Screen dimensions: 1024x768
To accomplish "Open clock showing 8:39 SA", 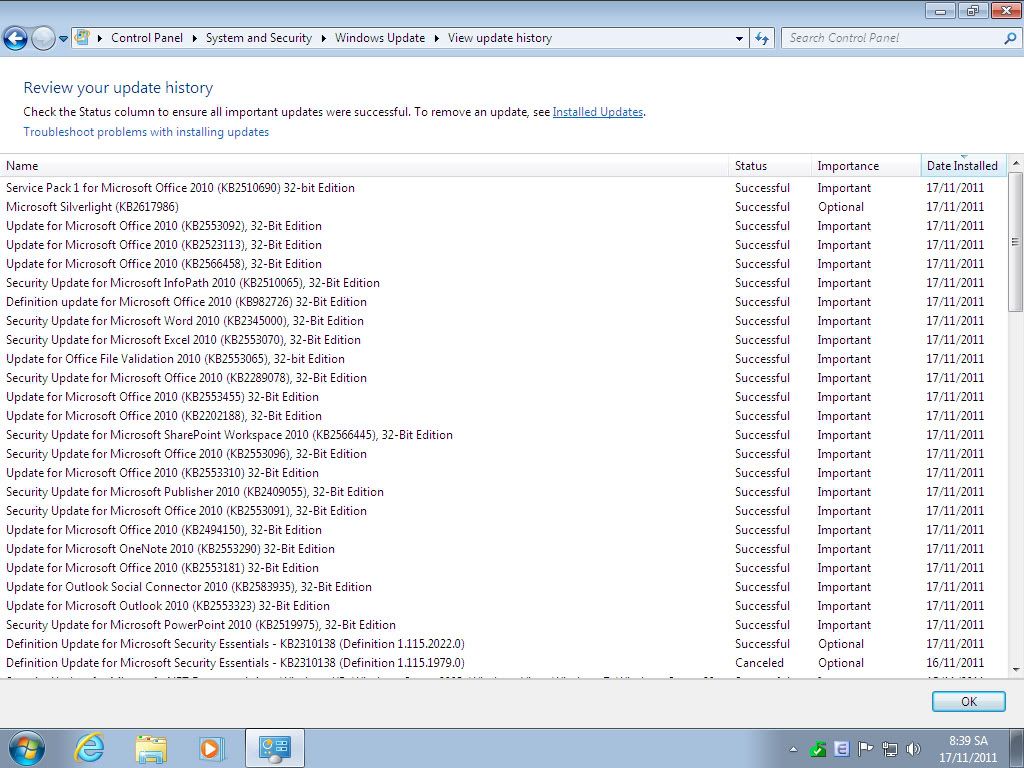I will [x=968, y=749].
